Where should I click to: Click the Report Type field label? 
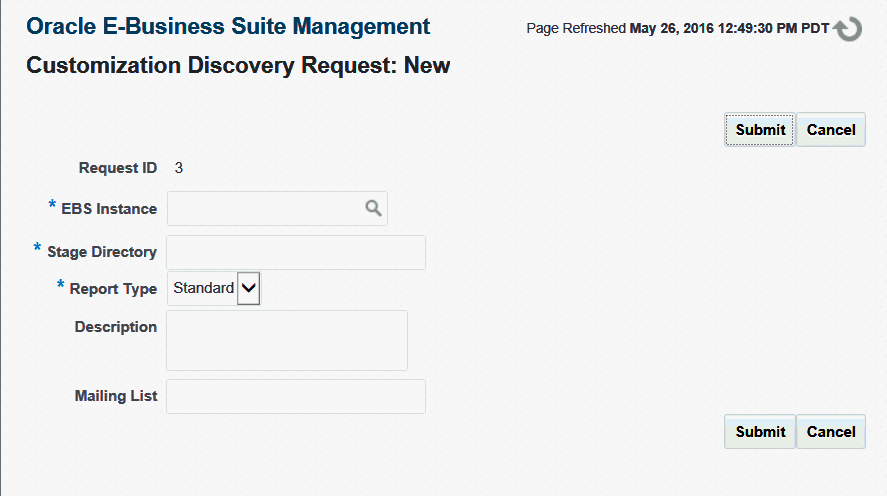tap(113, 288)
